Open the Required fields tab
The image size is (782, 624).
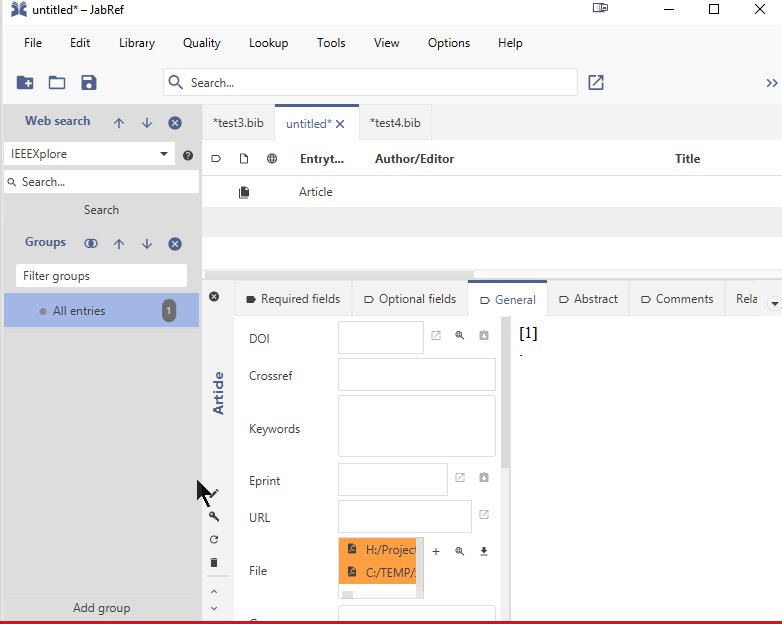[x=293, y=299]
